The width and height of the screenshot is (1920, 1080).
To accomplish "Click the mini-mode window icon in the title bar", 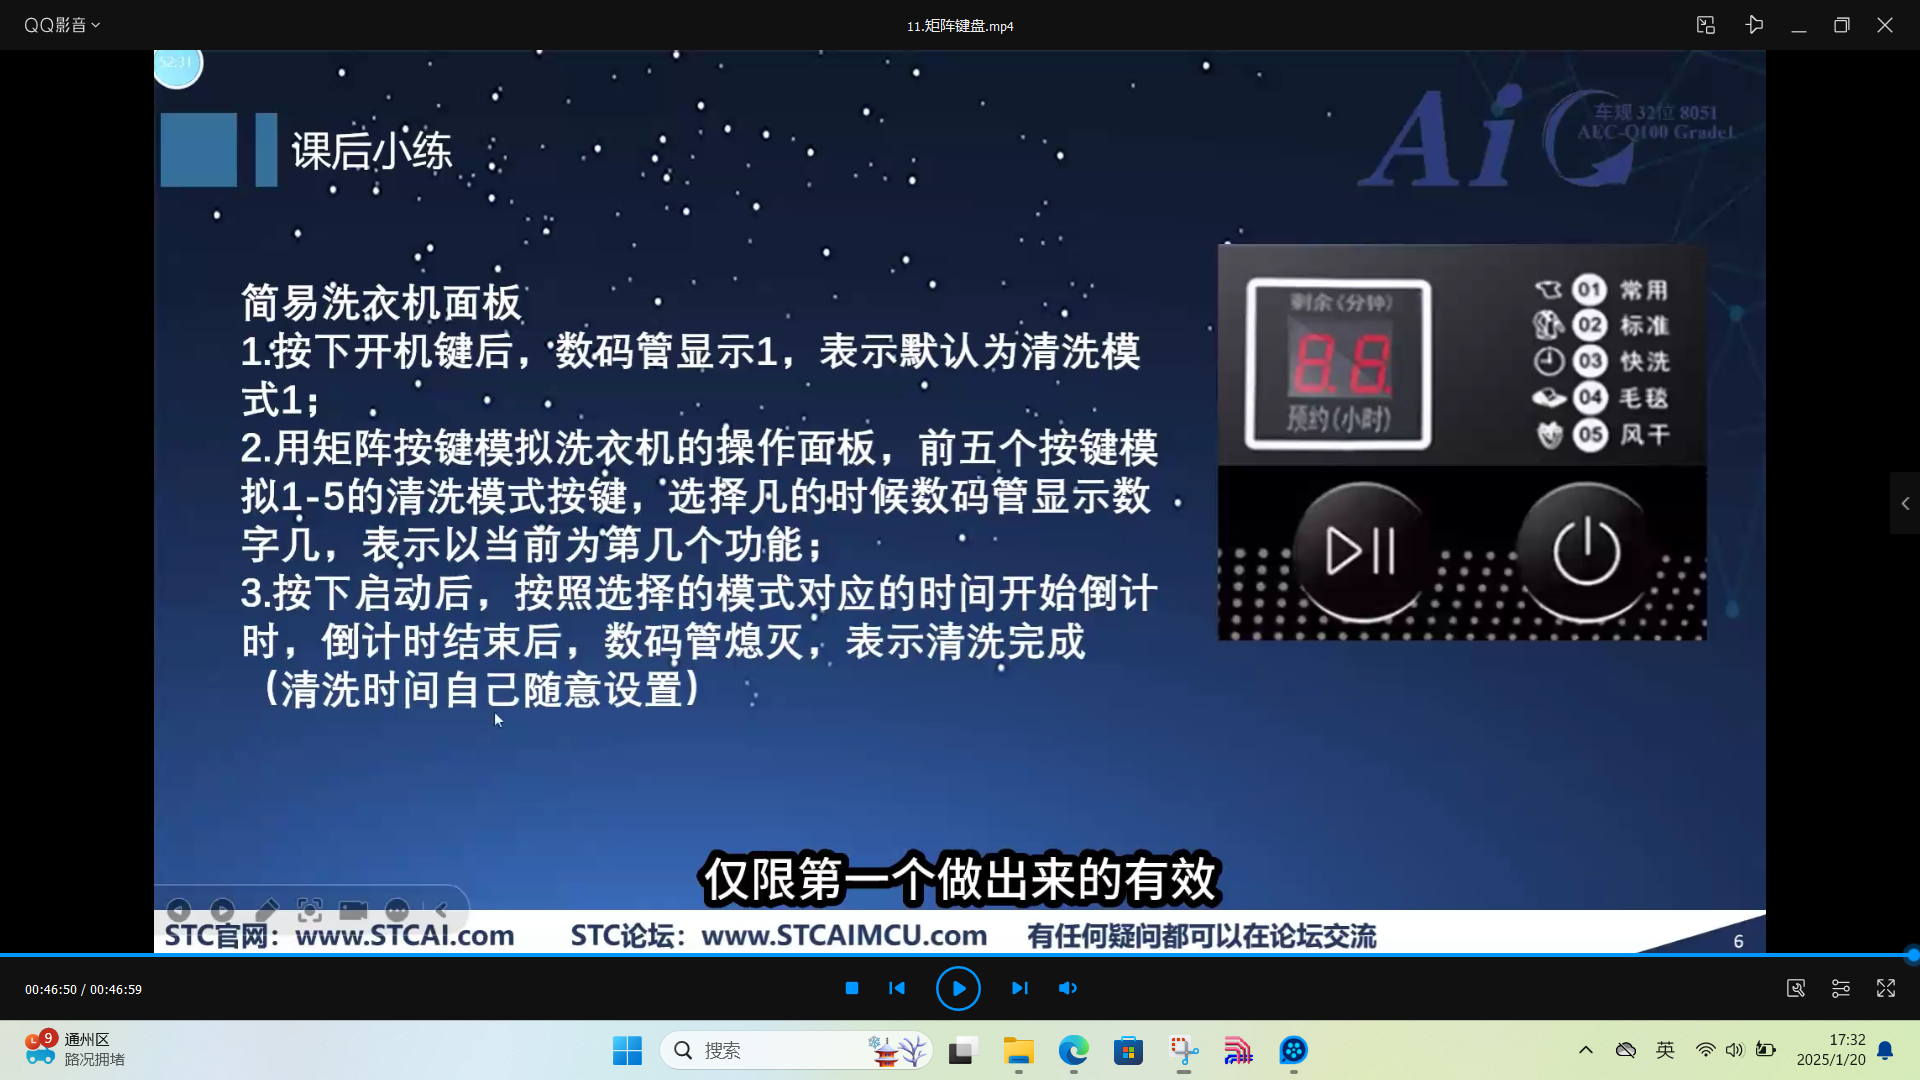I will tap(1706, 25).
